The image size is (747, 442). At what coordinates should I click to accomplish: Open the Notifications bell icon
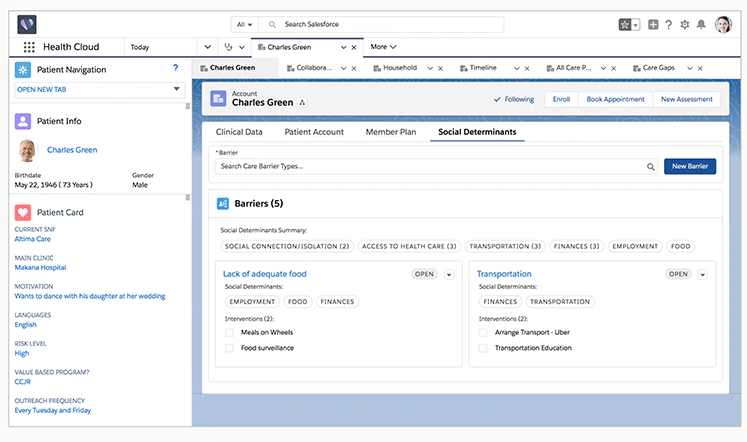click(701, 24)
